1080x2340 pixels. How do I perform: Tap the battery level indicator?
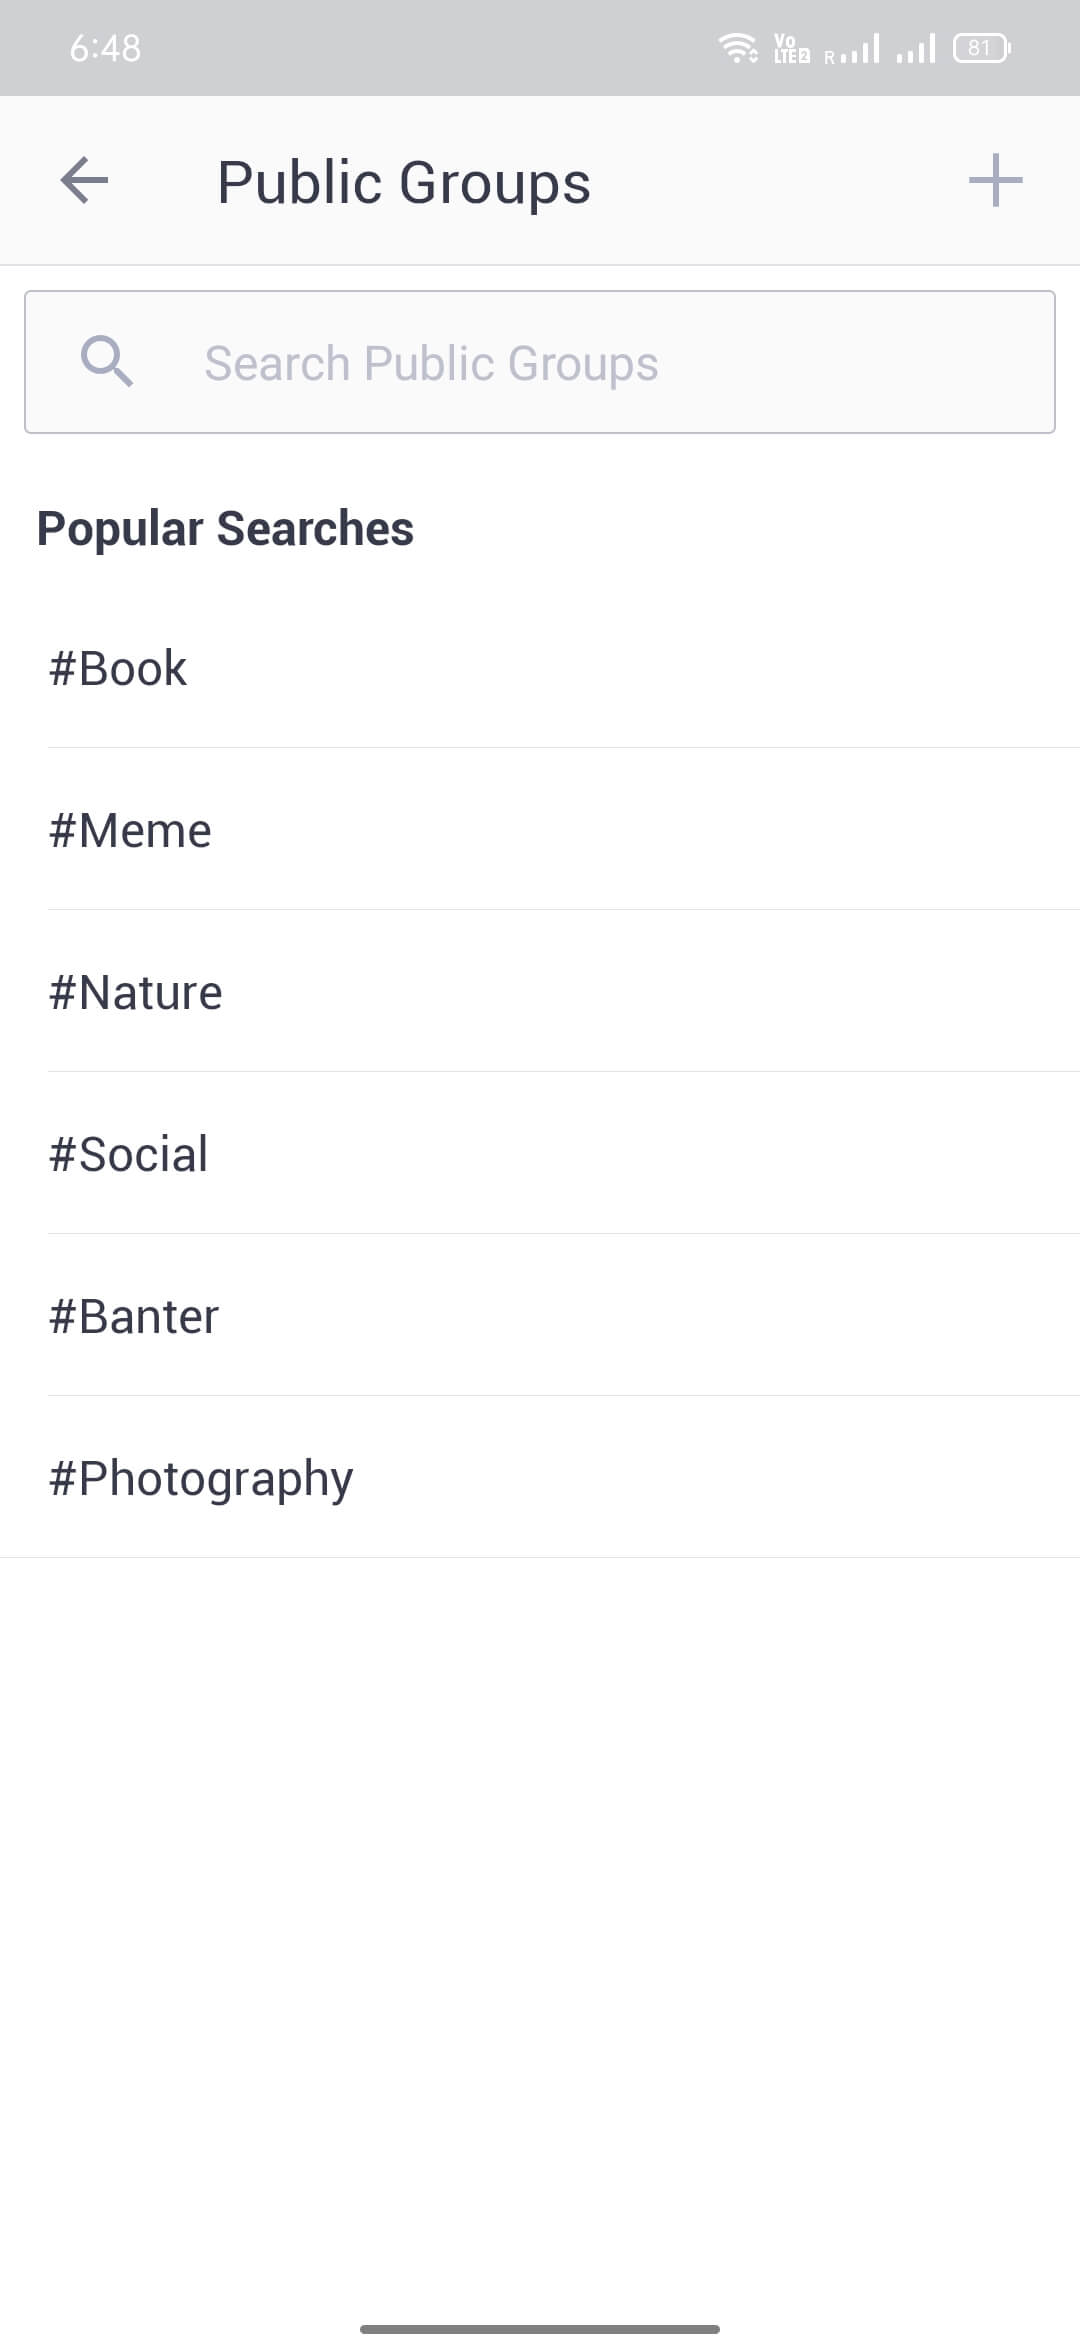[982, 48]
